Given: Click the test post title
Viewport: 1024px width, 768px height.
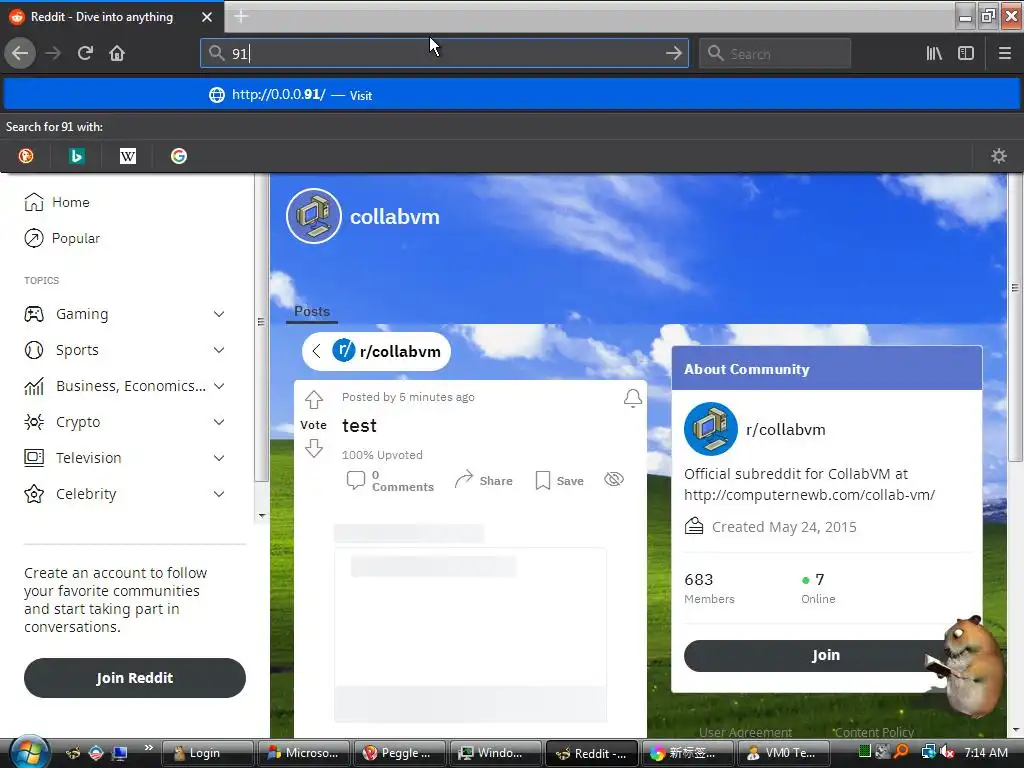Looking at the screenshot, I should click(359, 426).
